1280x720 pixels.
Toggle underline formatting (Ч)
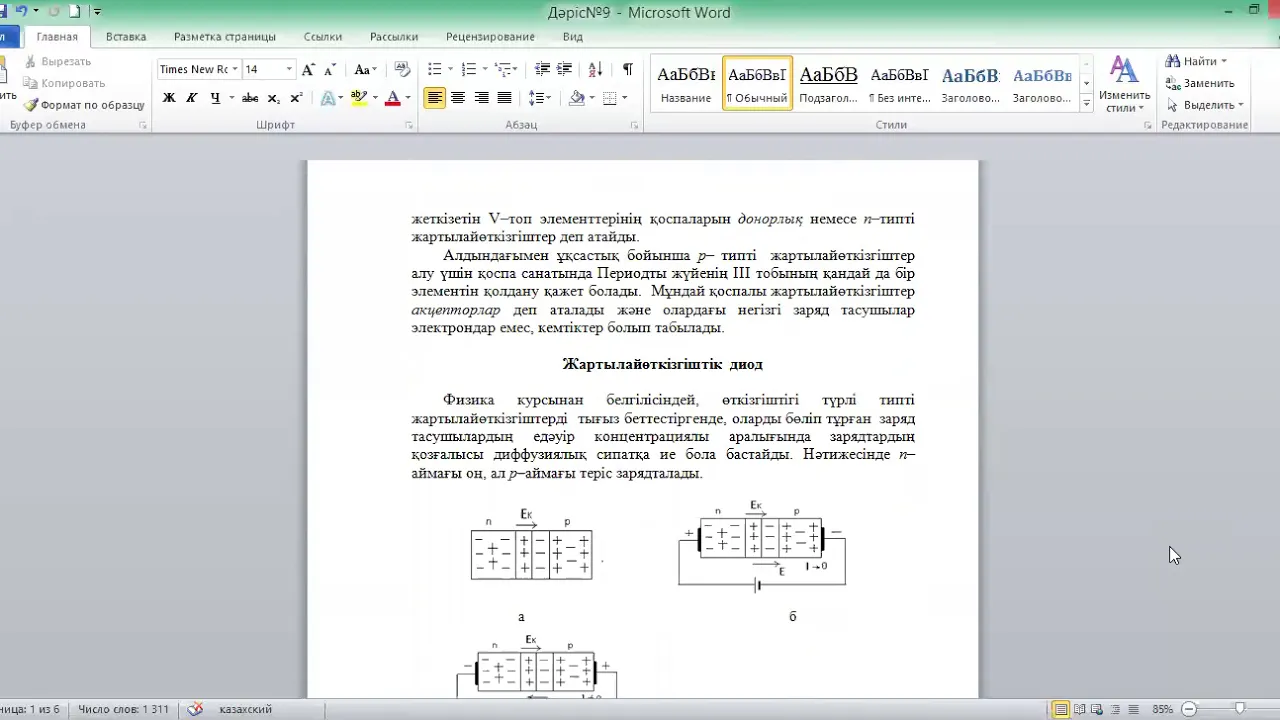pos(215,98)
